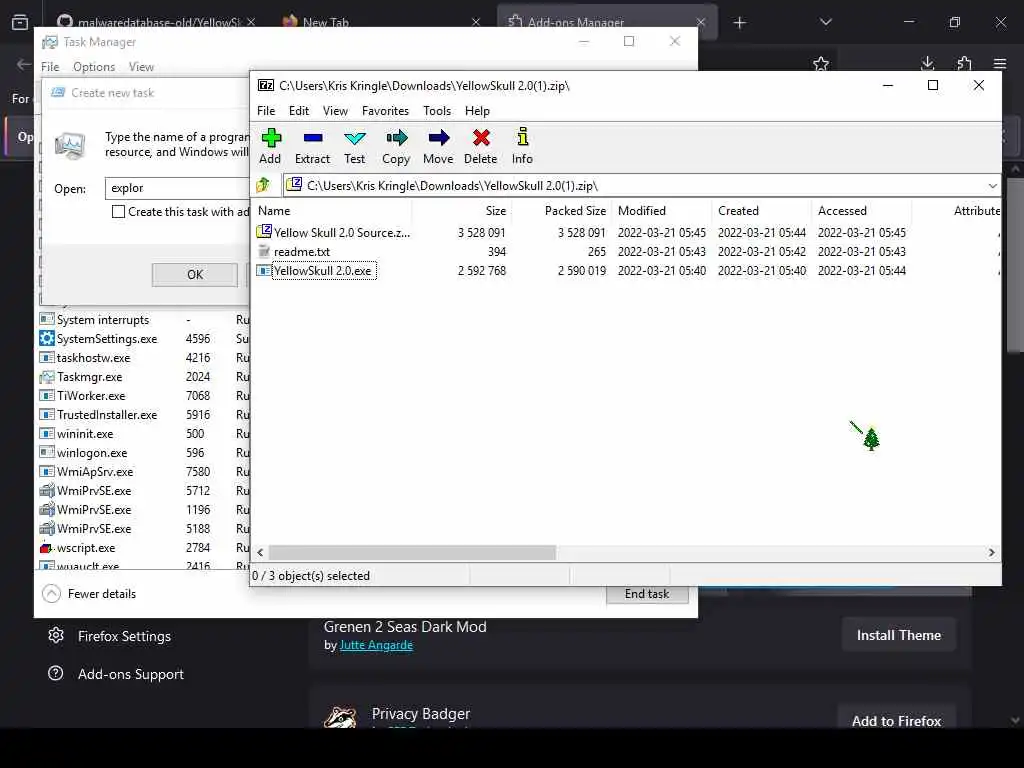Select the Taskmgr.exe process row

[144, 377]
